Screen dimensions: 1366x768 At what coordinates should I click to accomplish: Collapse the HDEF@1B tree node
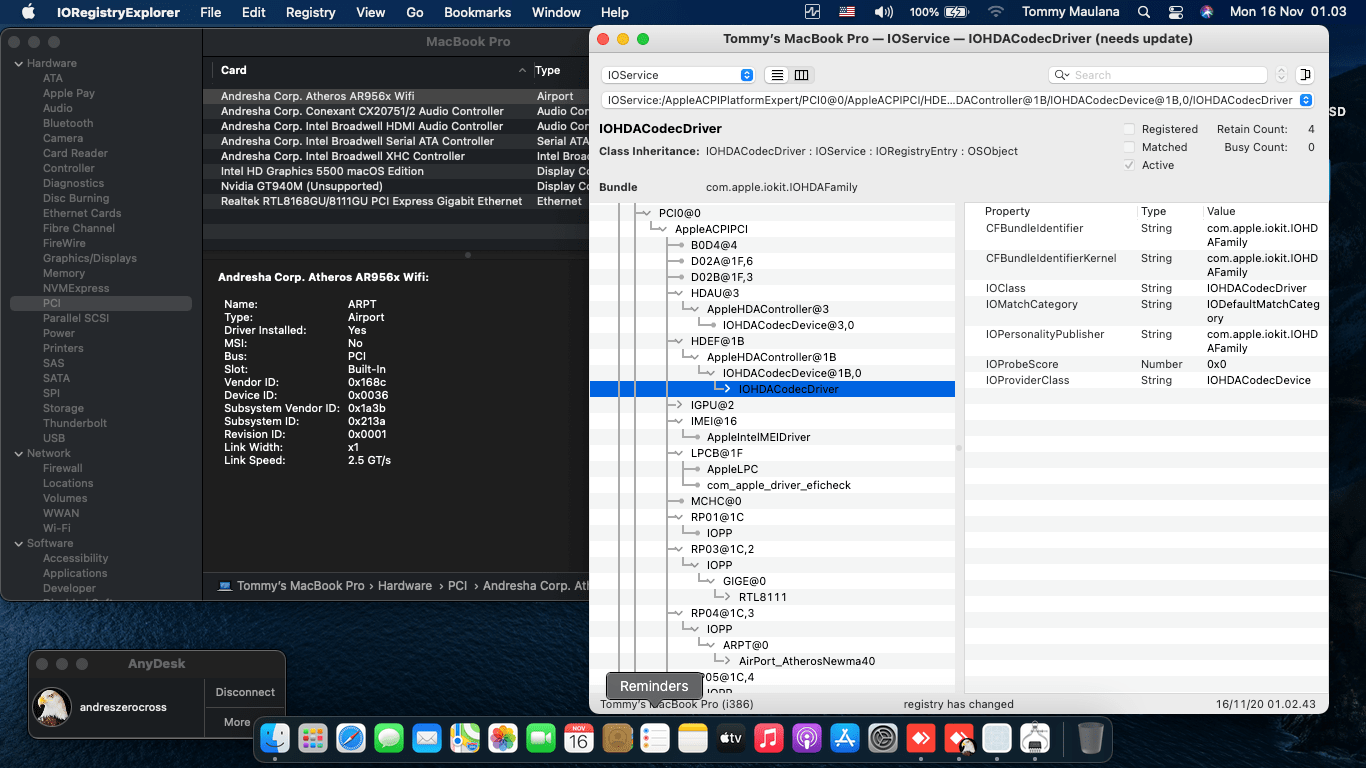[679, 341]
